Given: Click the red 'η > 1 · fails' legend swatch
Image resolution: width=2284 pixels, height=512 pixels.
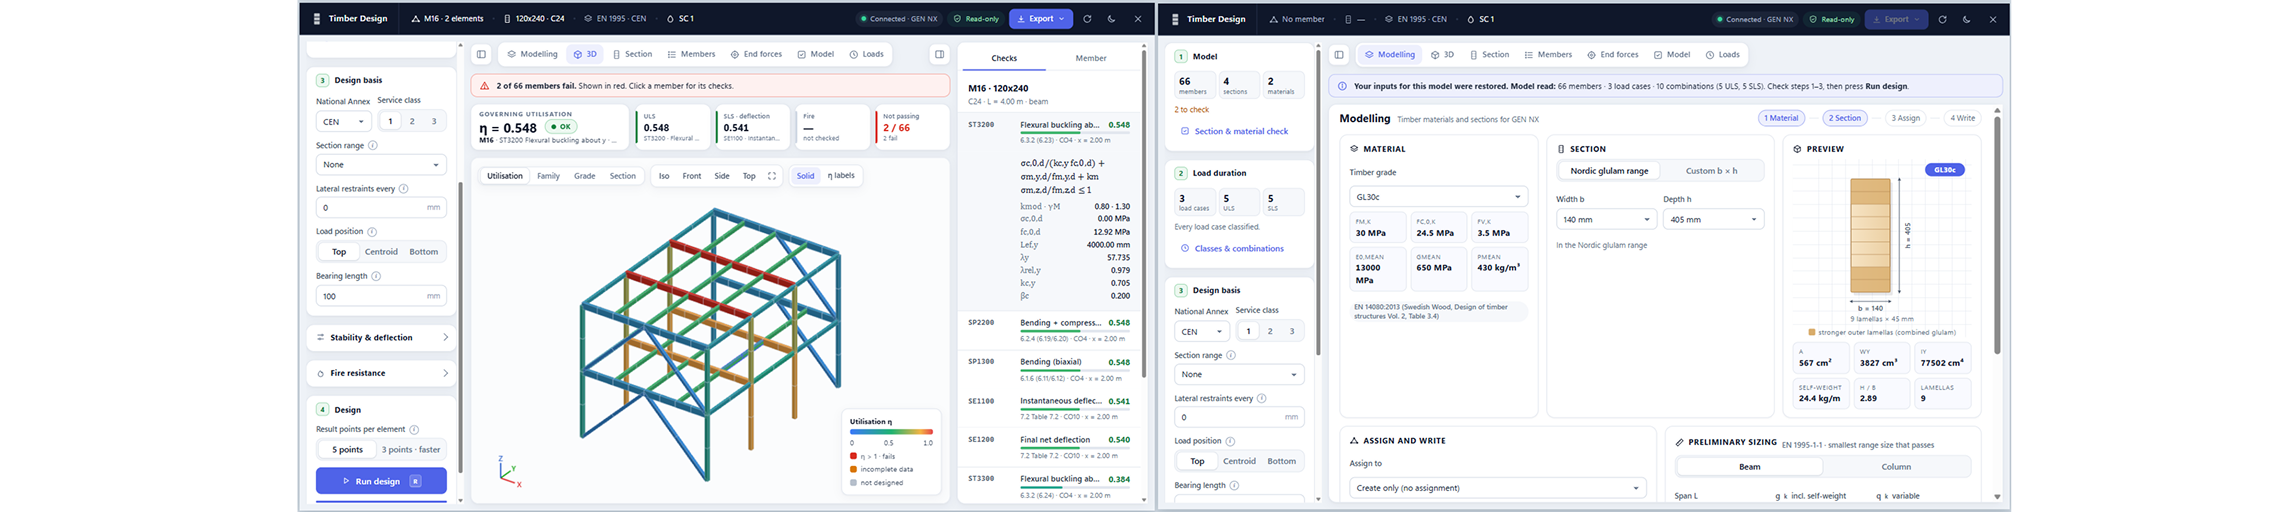Looking at the screenshot, I should click(x=853, y=456).
